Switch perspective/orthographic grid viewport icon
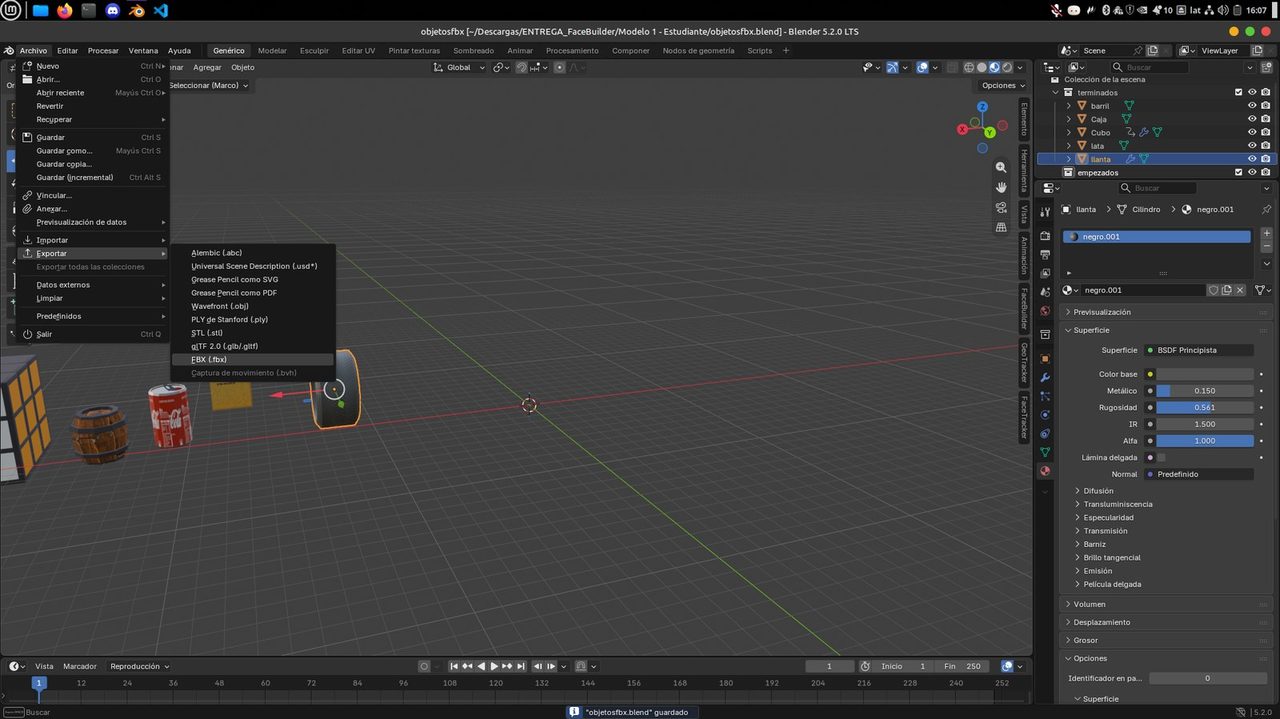This screenshot has width=1280, height=719. pos(1001,227)
